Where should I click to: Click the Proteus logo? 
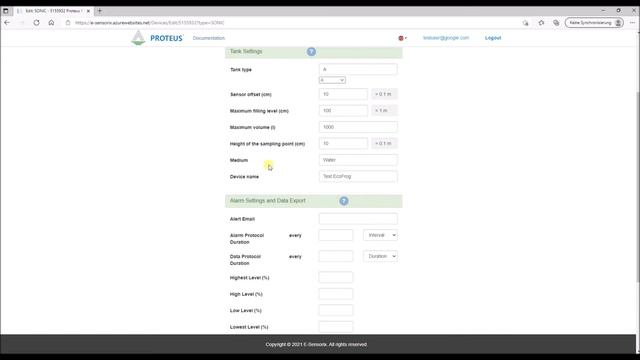pyautogui.click(x=157, y=38)
